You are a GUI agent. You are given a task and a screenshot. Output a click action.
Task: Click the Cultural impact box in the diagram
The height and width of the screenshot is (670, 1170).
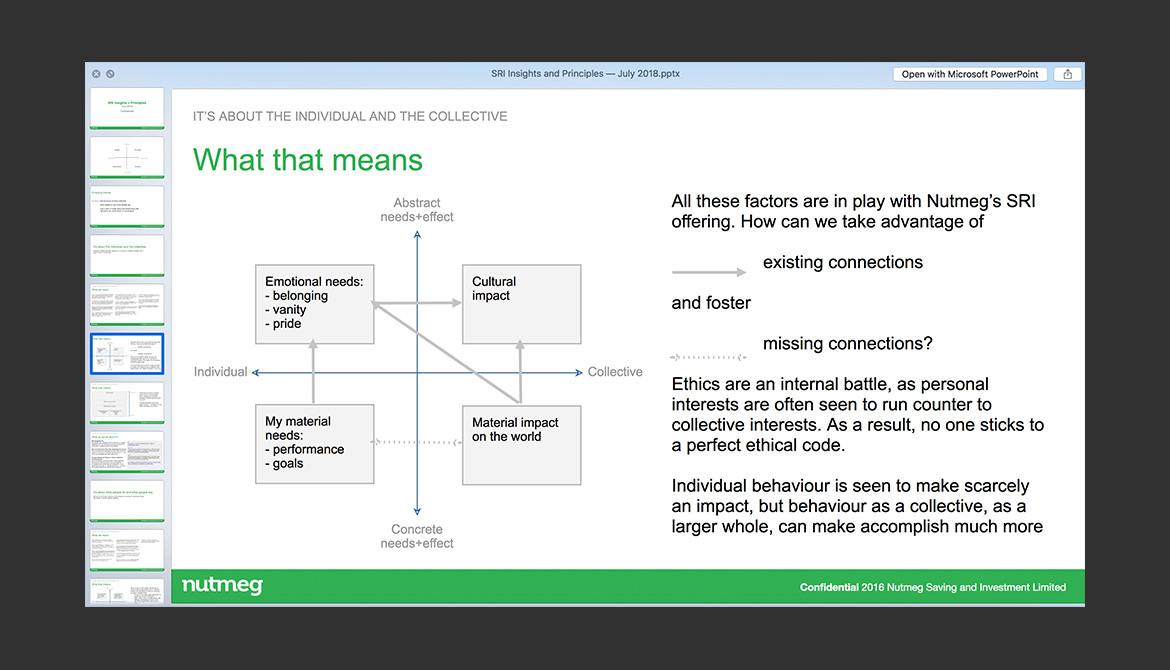click(520, 304)
